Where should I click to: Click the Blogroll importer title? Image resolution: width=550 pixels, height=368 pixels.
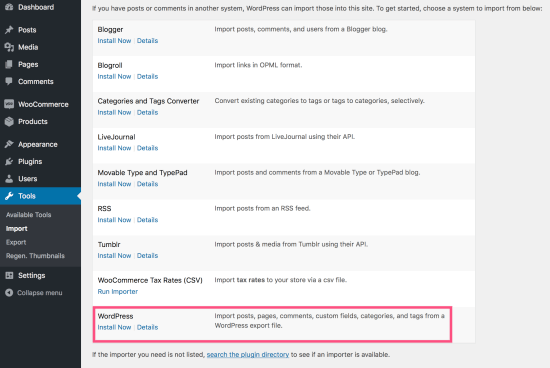[110, 65]
